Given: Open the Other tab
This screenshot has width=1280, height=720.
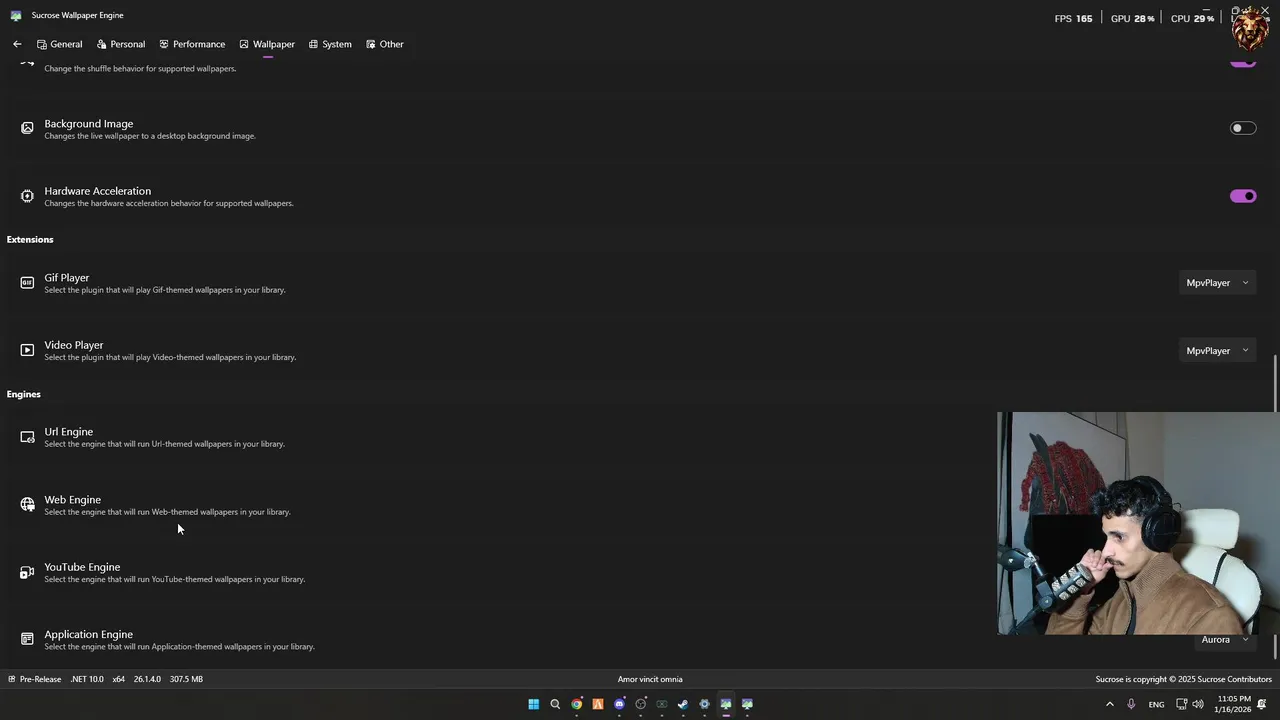Looking at the screenshot, I should [385, 44].
